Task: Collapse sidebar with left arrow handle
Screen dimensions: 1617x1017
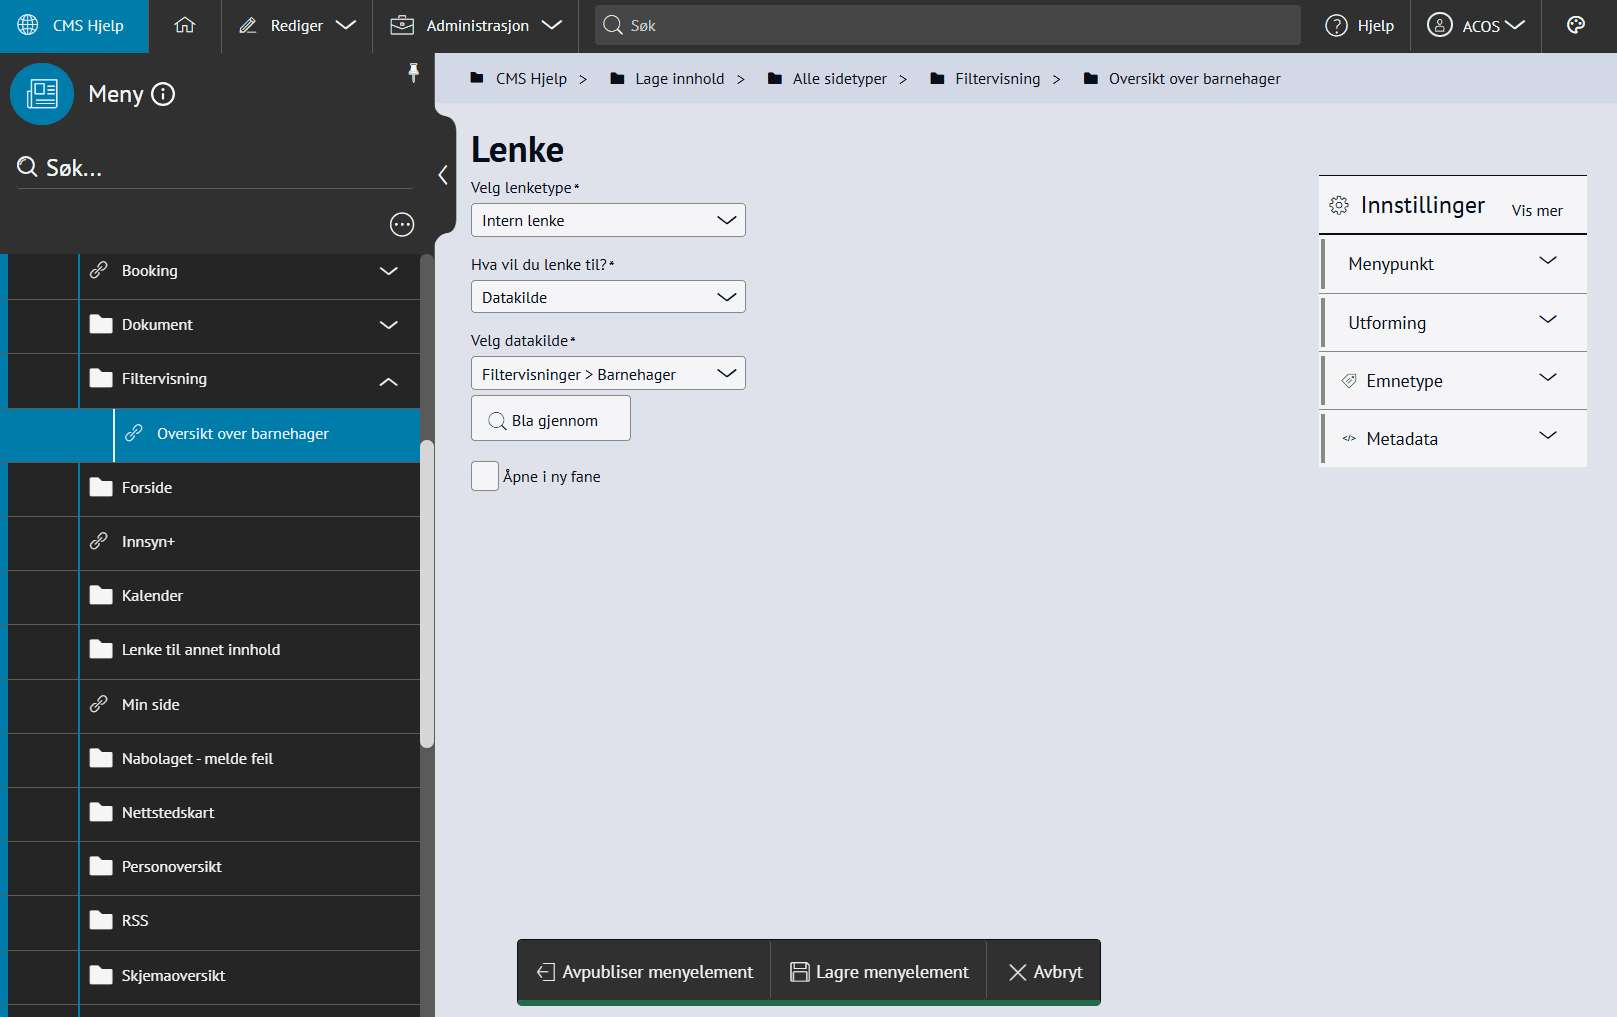Action: [443, 175]
